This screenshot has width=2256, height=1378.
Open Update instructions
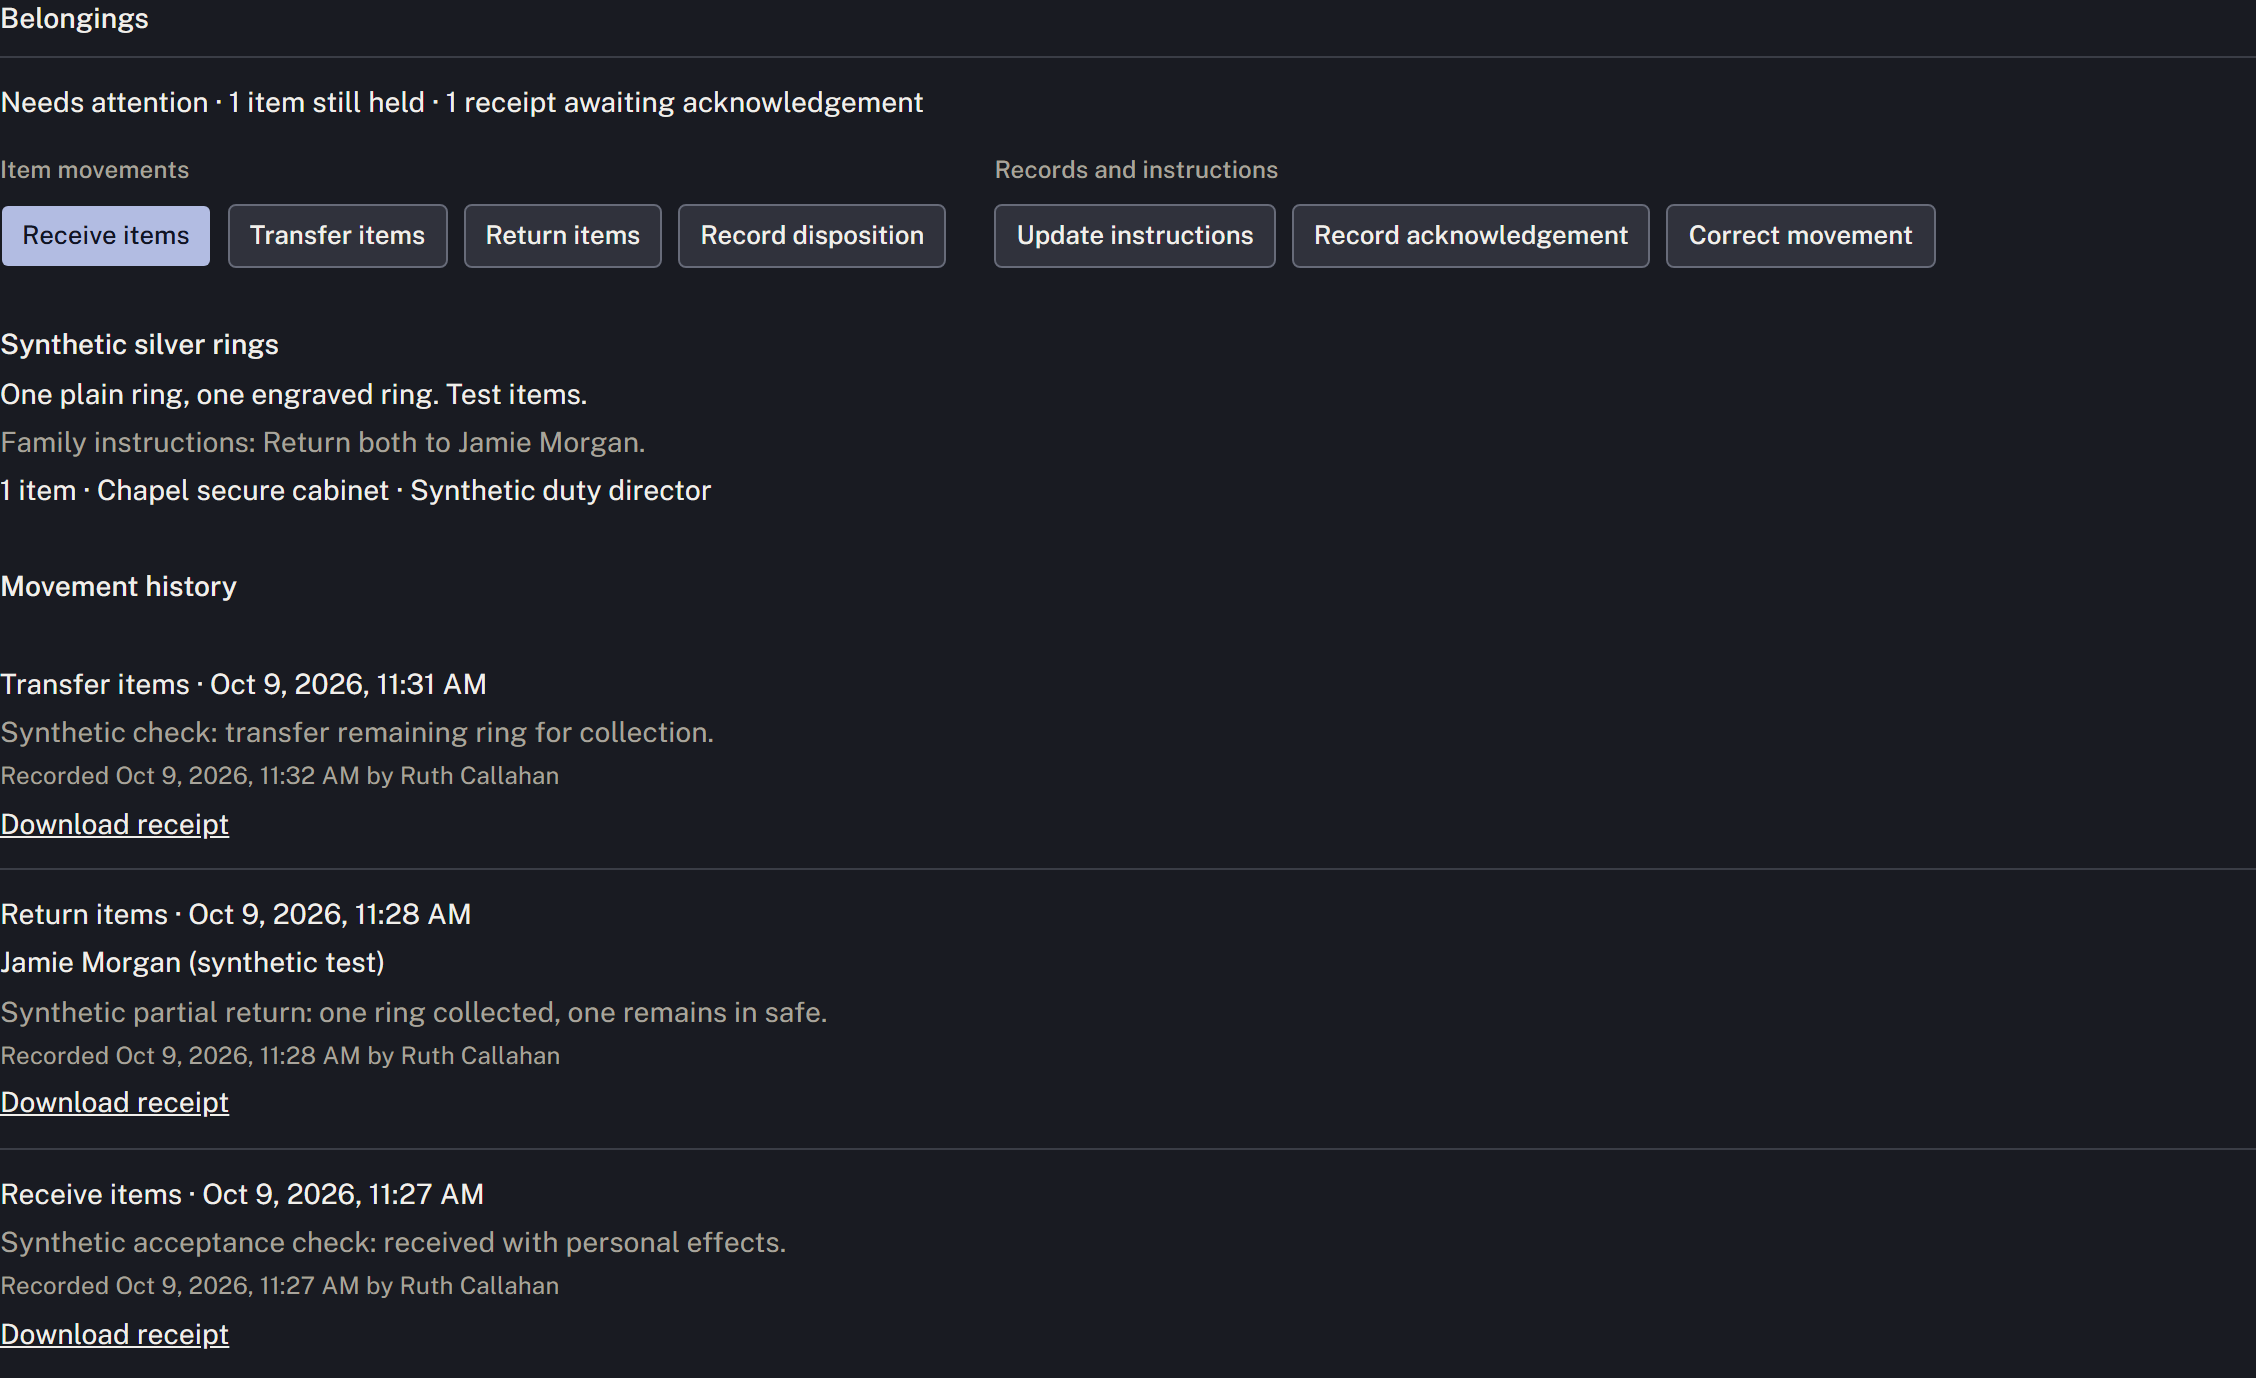(1134, 236)
